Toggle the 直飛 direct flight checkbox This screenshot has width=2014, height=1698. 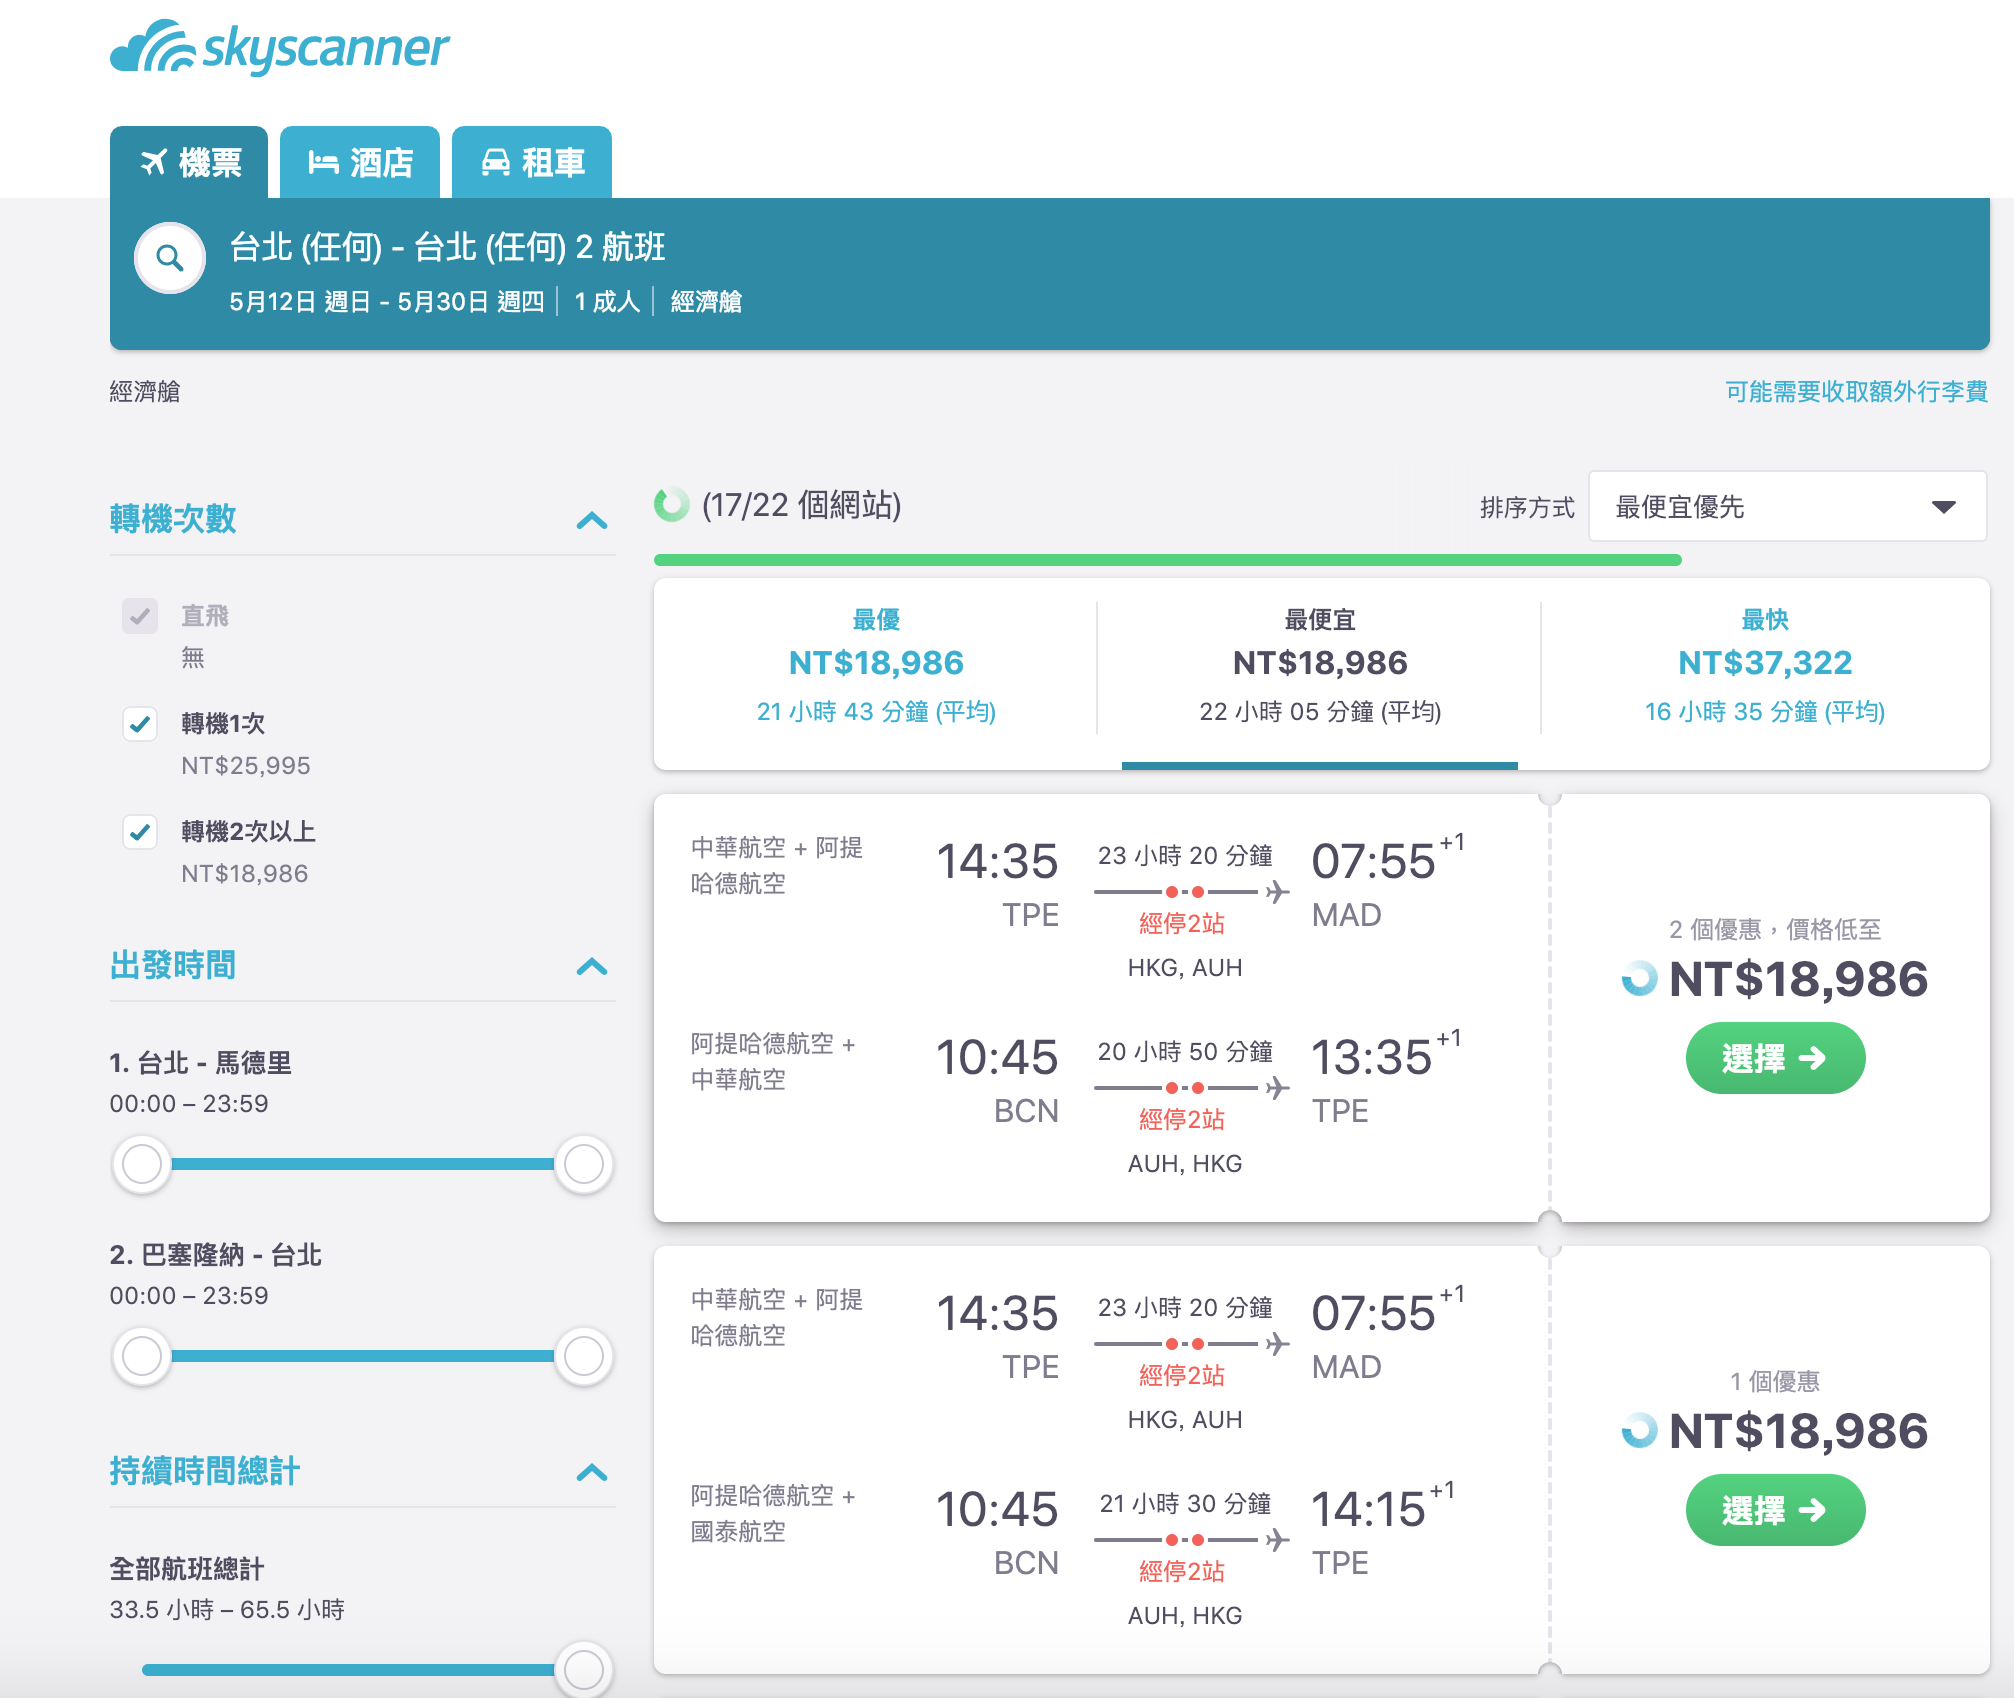pos(140,616)
